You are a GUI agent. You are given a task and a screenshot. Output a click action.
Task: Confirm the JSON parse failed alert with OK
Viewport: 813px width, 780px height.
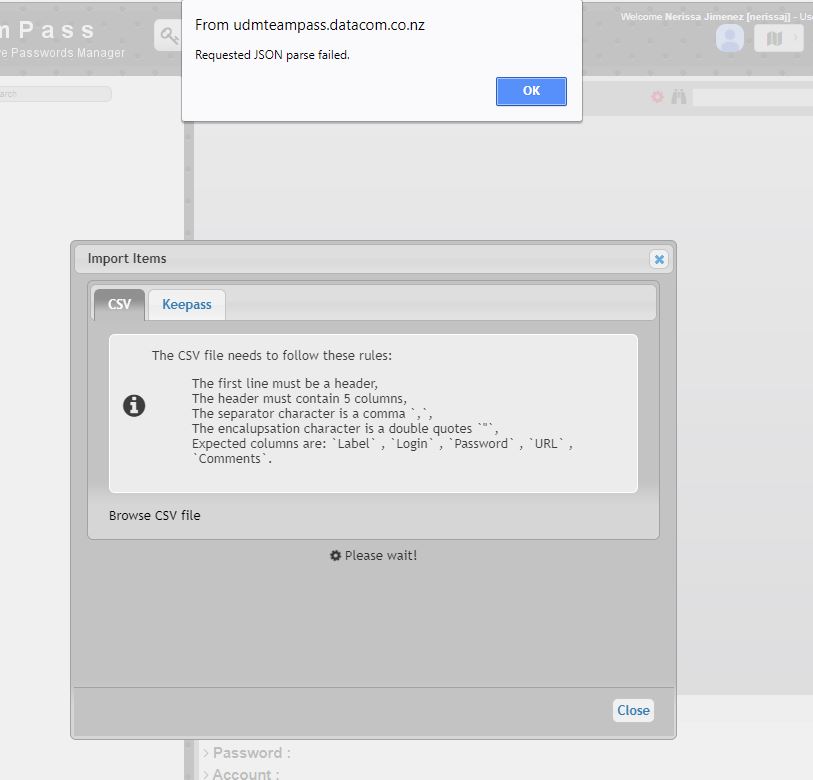pyautogui.click(x=531, y=91)
